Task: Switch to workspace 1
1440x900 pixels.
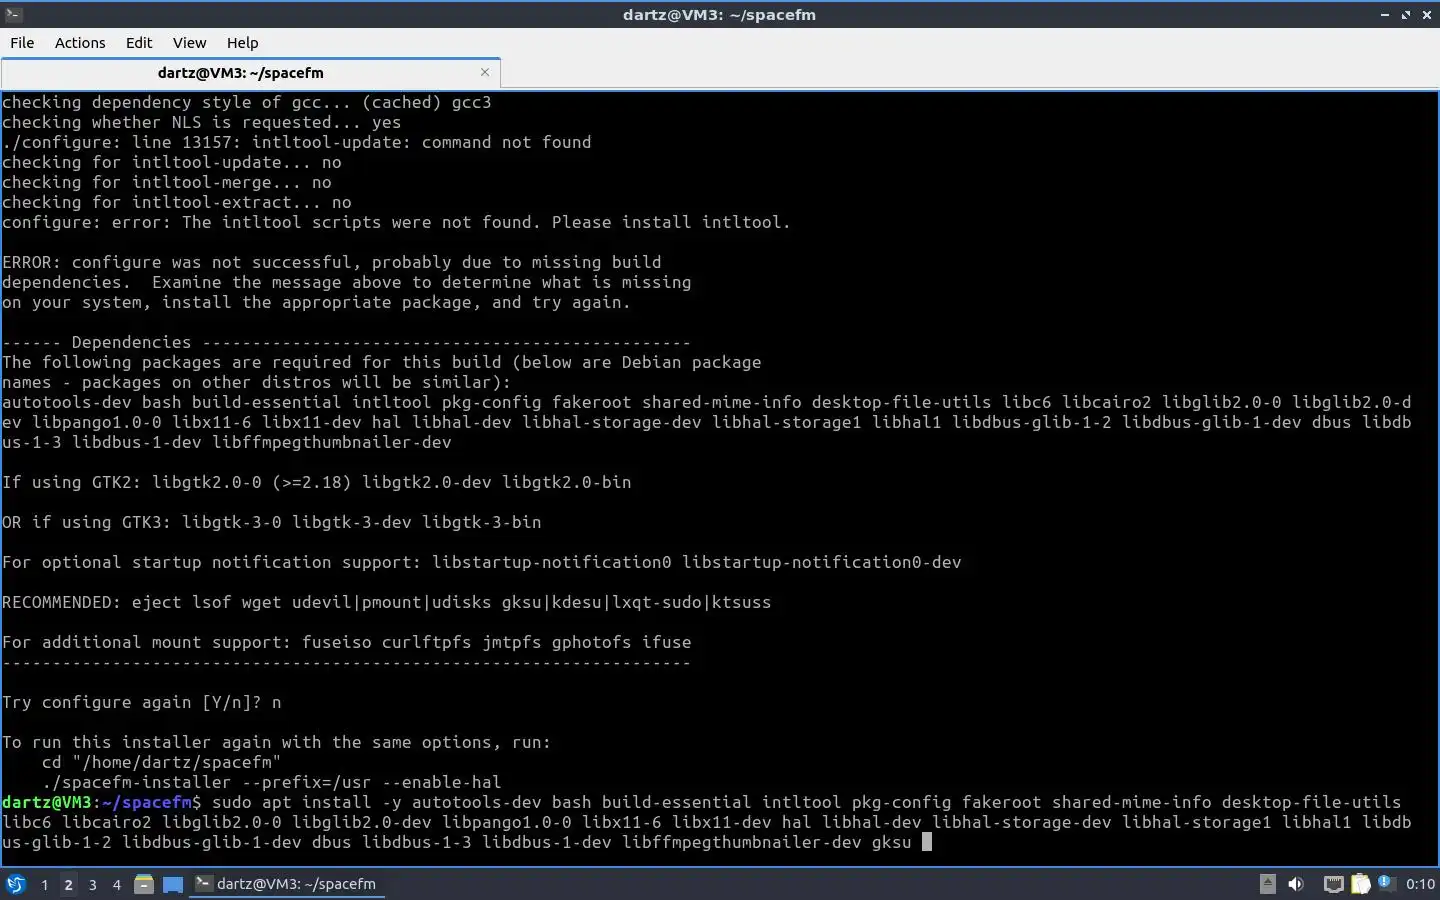Action: pos(44,884)
